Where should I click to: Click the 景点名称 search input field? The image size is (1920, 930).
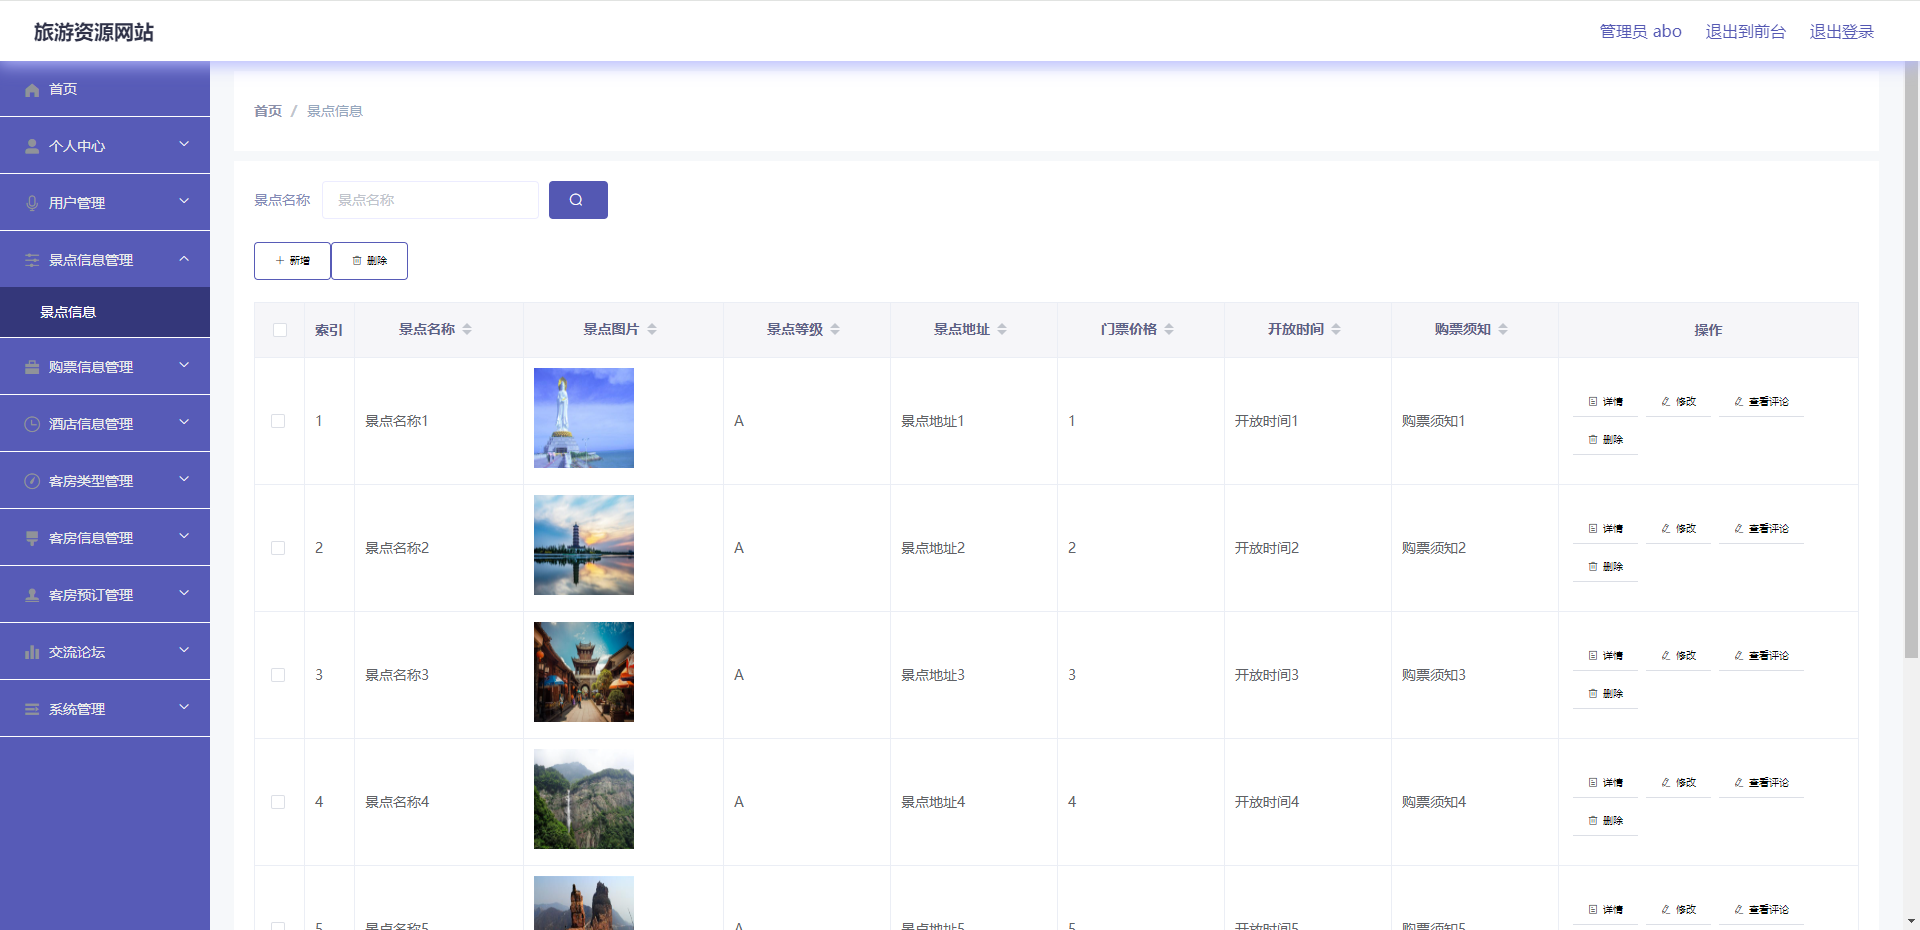[x=430, y=200]
